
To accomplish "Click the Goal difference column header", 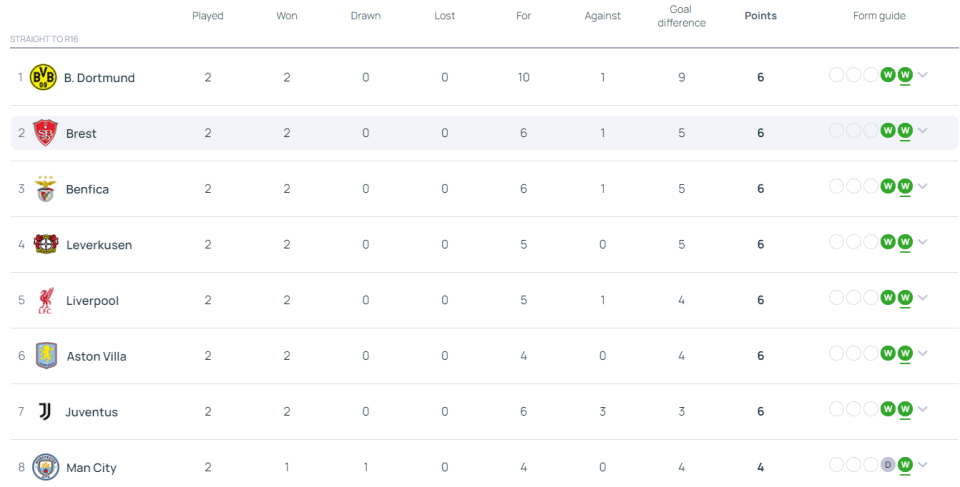I will click(x=681, y=16).
